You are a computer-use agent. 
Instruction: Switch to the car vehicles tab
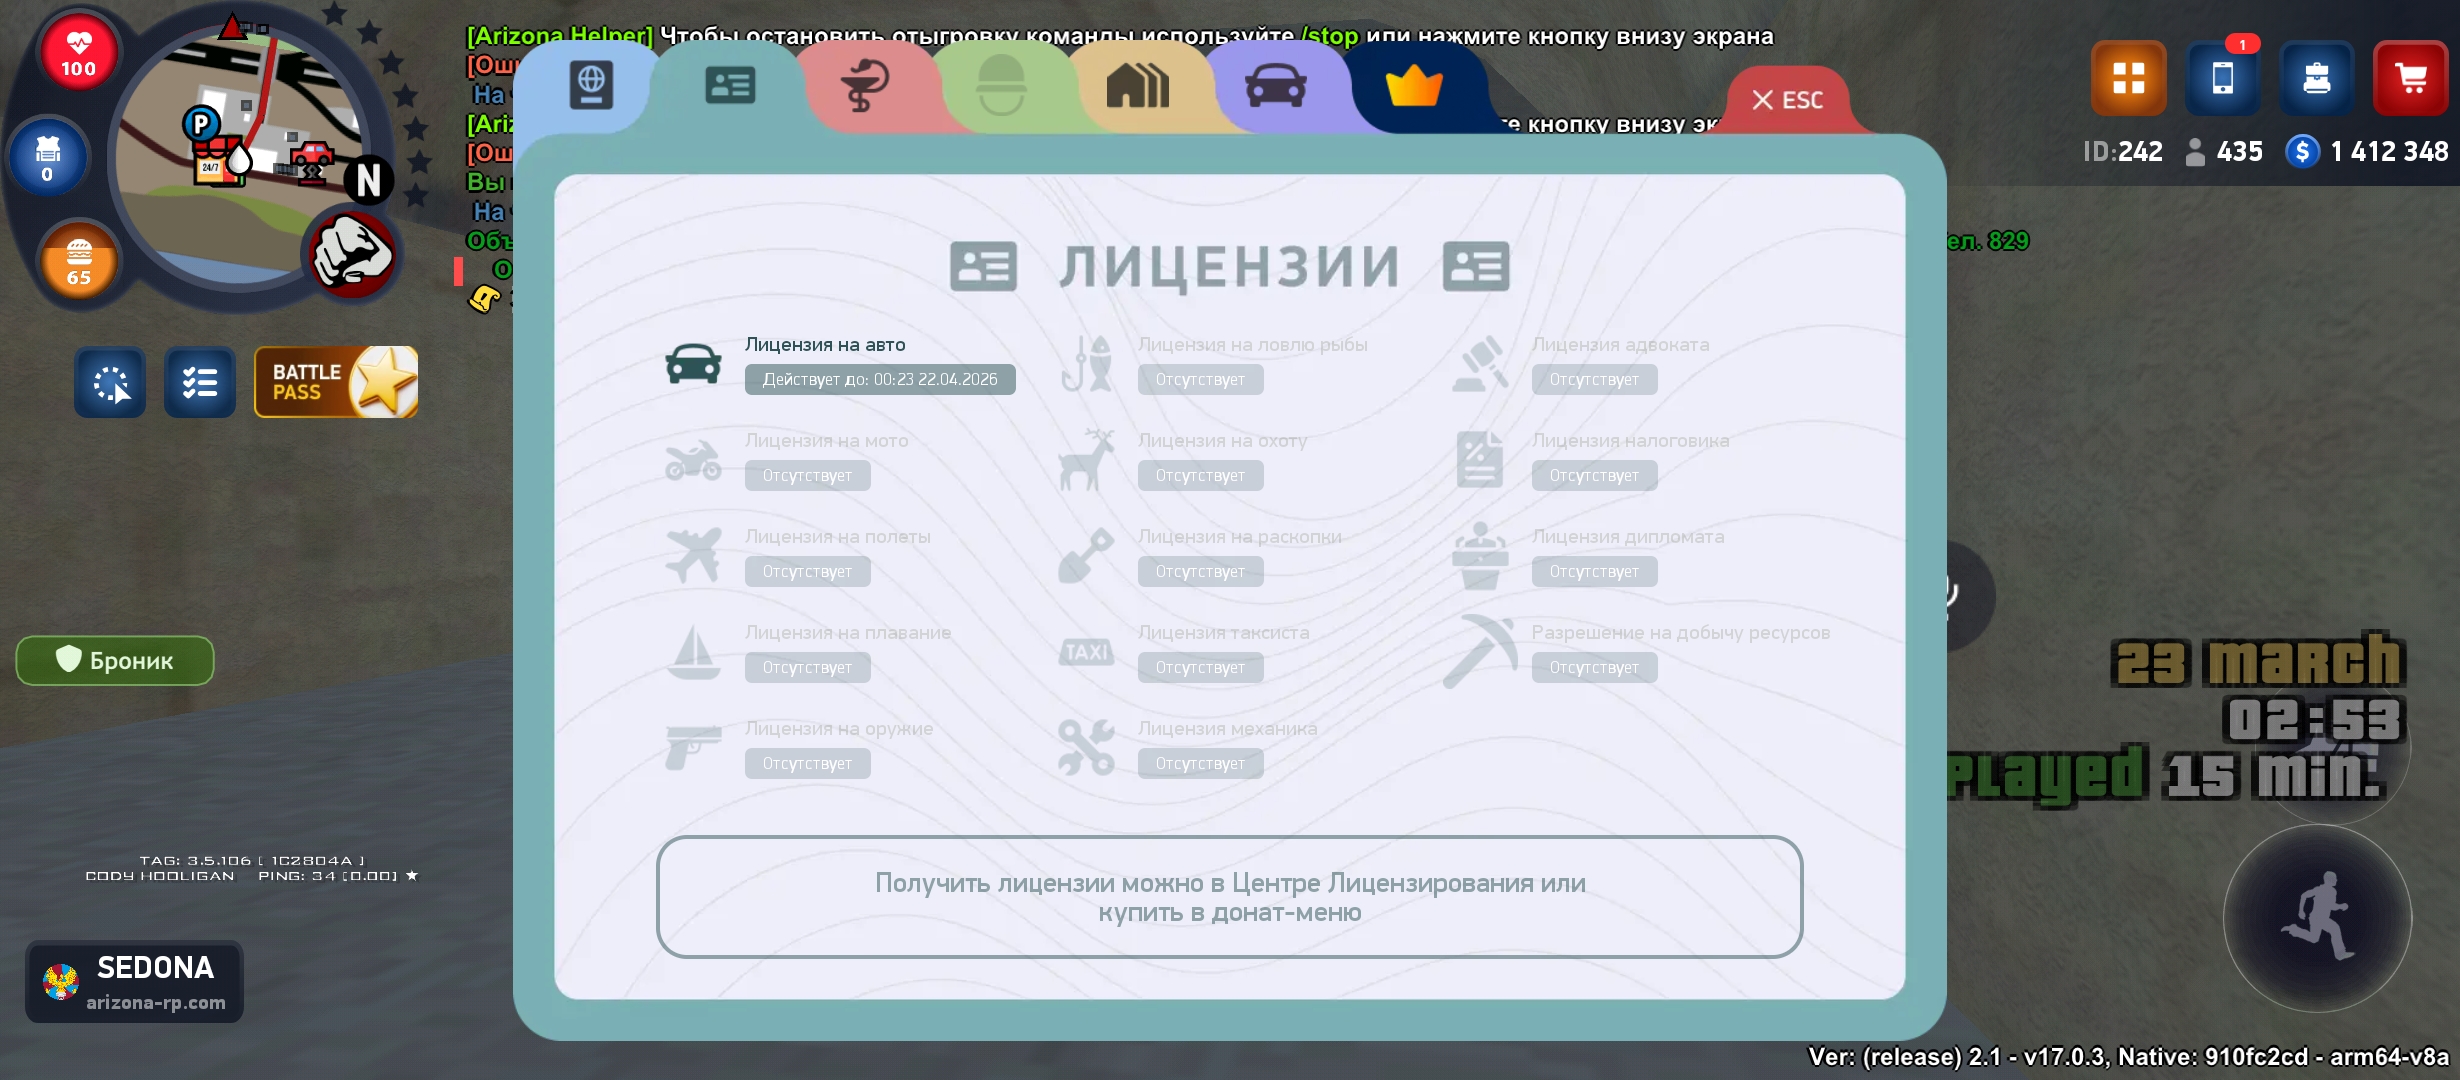point(1275,86)
